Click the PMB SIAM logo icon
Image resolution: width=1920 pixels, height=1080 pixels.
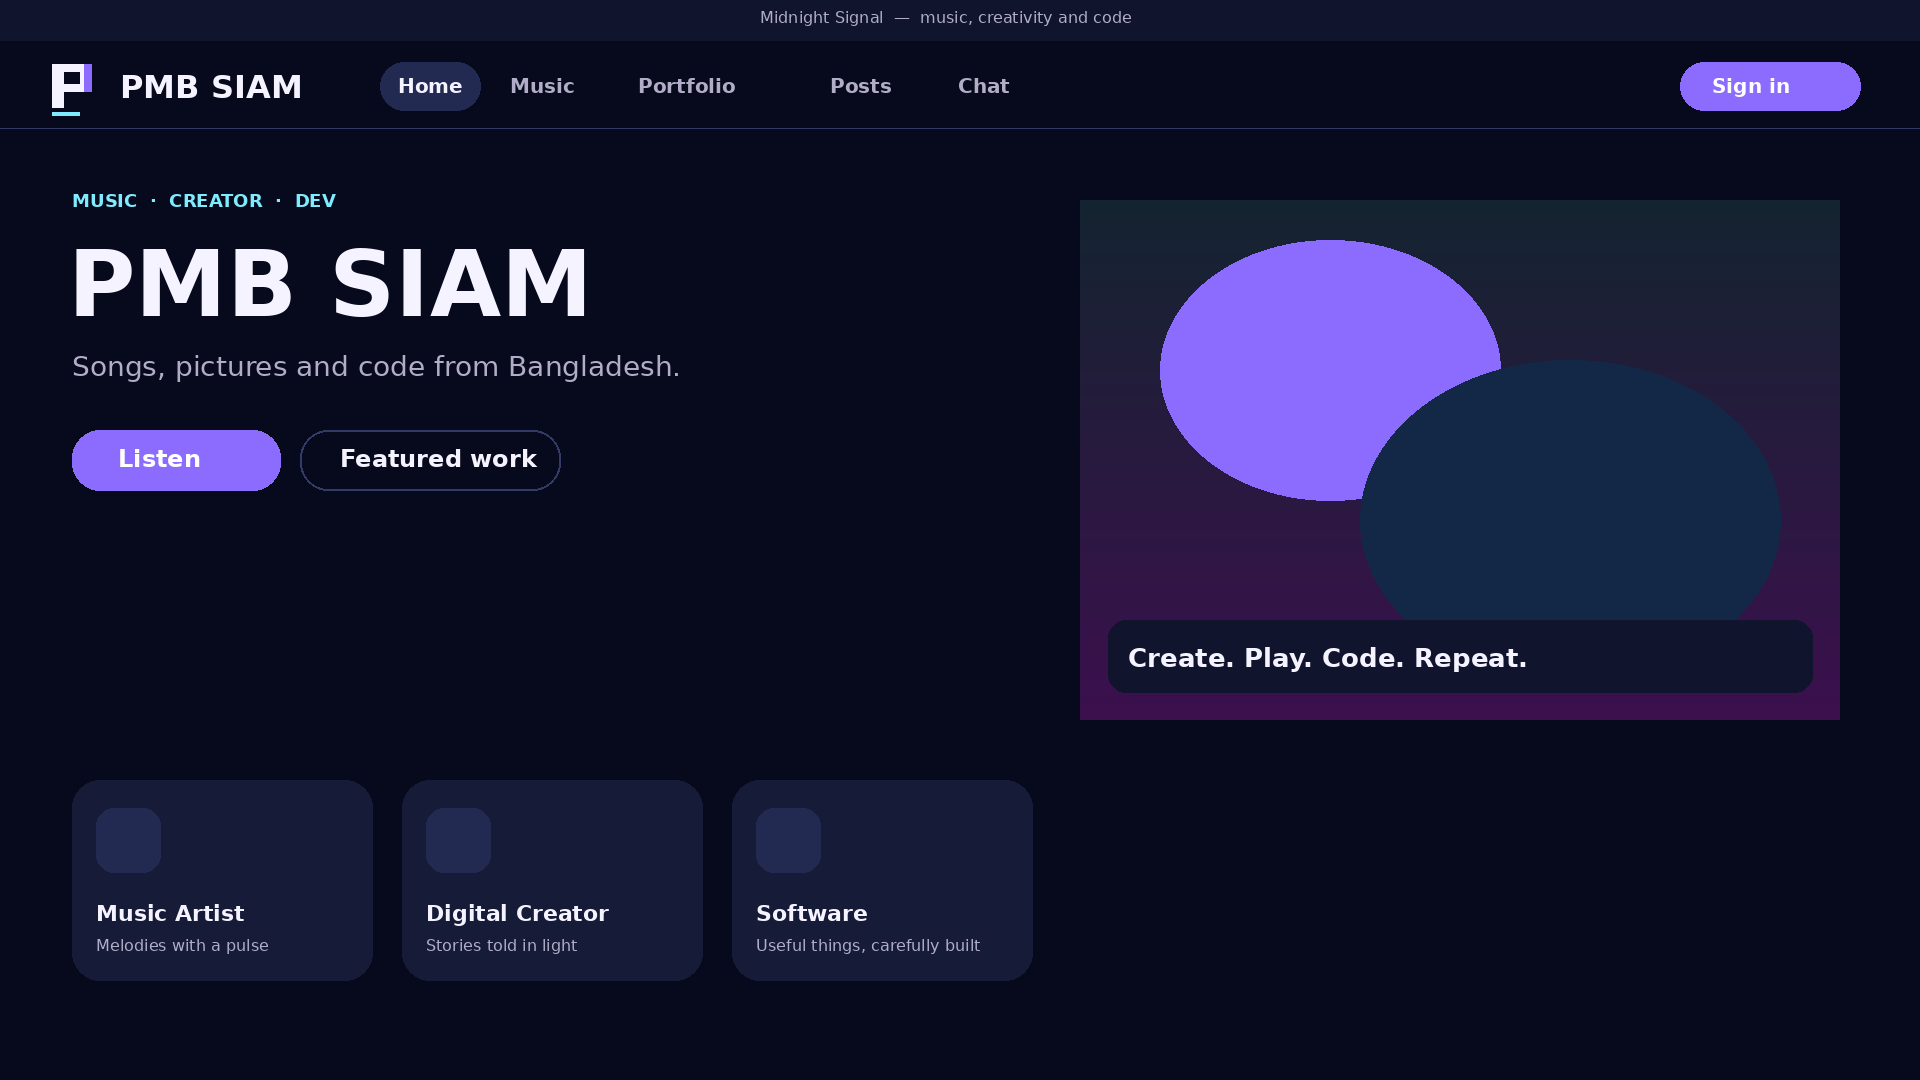point(72,89)
